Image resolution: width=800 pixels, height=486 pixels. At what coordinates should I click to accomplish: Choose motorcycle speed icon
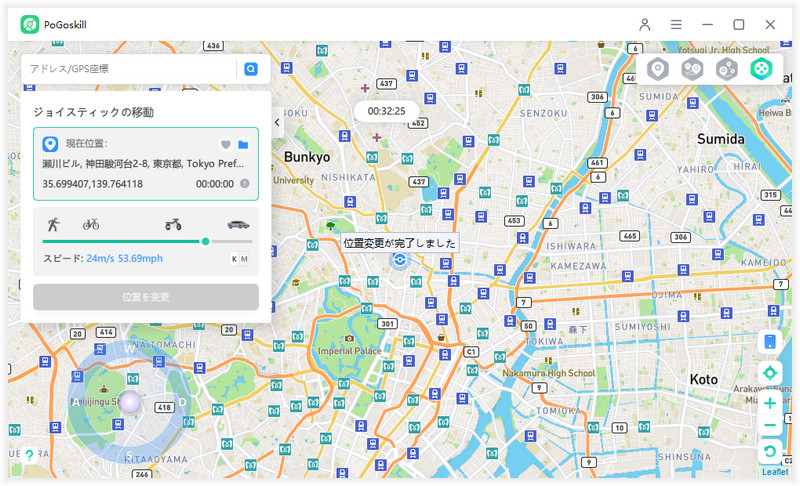[173, 224]
